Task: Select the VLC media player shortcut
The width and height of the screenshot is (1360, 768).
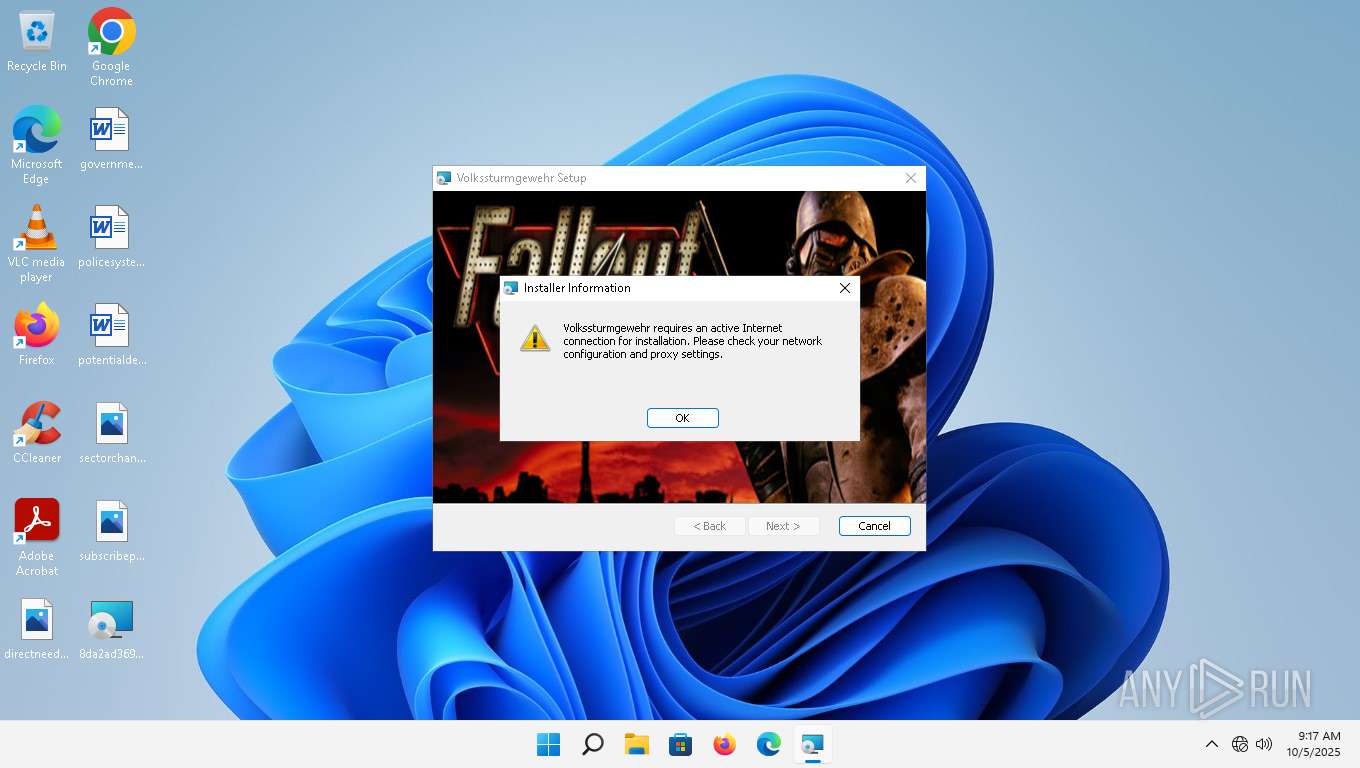Action: coord(37,243)
